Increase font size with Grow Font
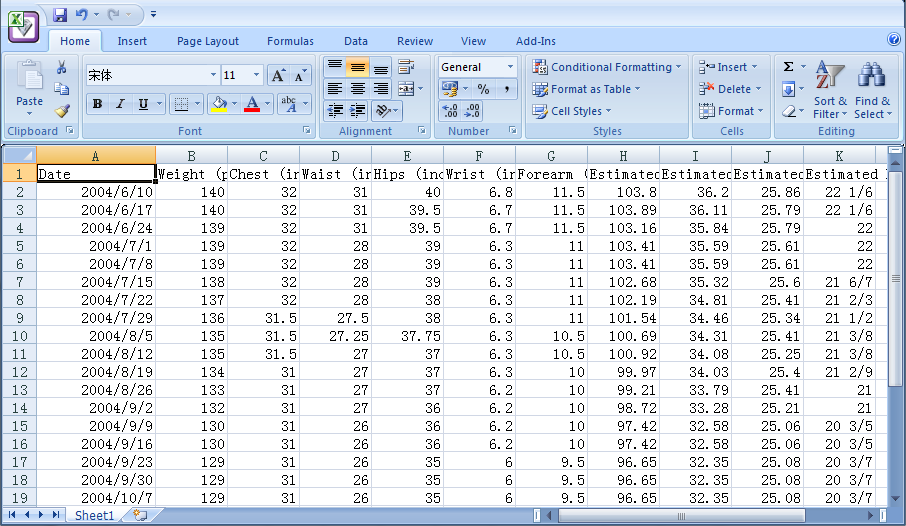Viewport: 906px width, 526px height. tap(279, 75)
